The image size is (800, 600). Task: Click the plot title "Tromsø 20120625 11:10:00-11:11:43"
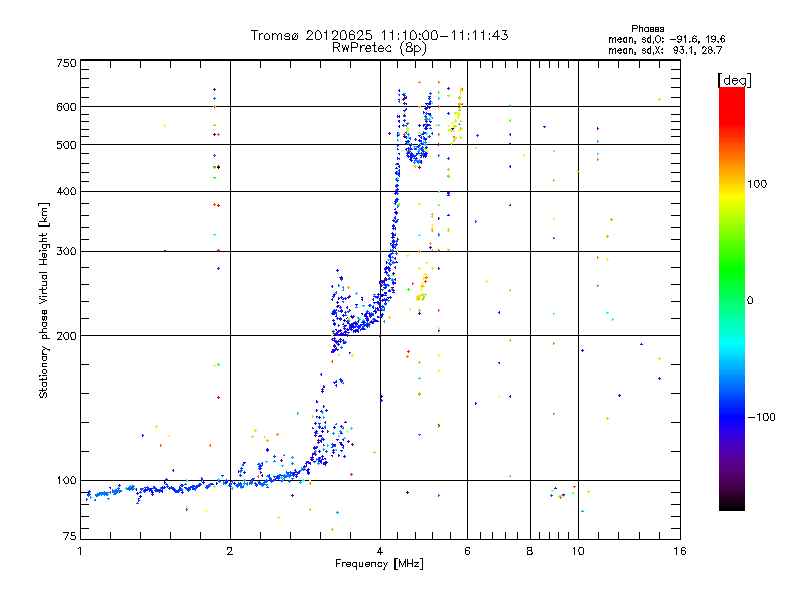[379, 35]
